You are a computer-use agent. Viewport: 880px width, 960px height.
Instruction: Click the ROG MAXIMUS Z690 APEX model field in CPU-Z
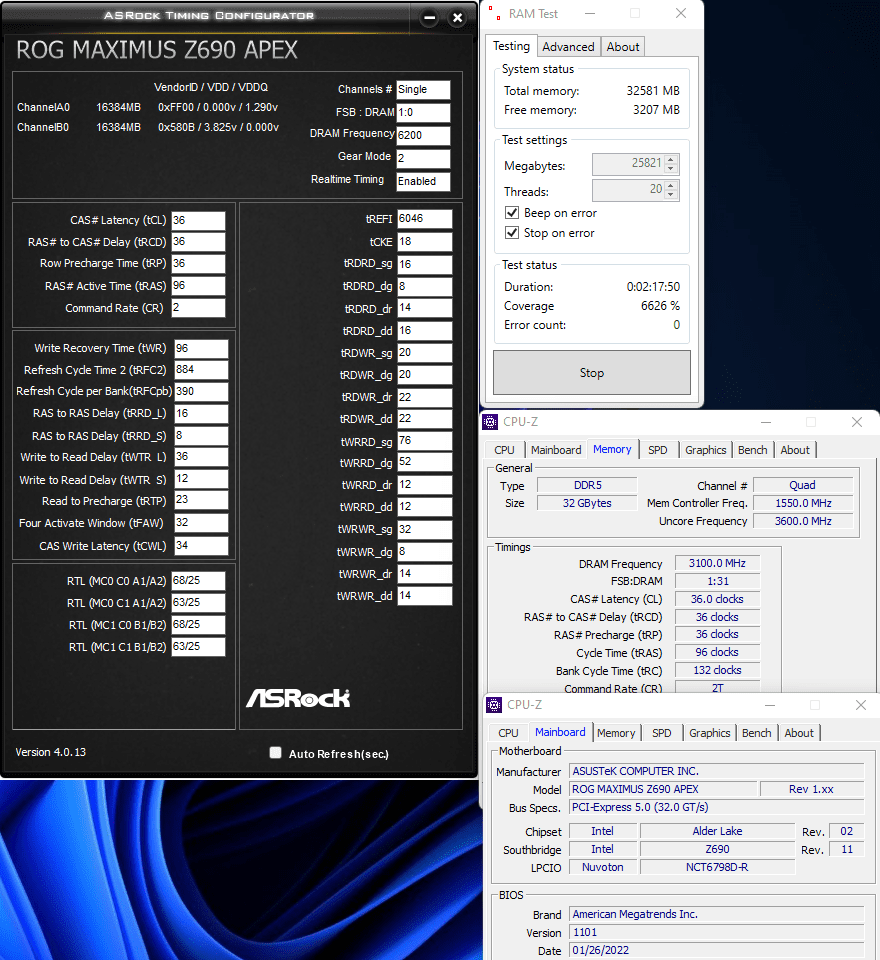pyautogui.click(x=663, y=789)
